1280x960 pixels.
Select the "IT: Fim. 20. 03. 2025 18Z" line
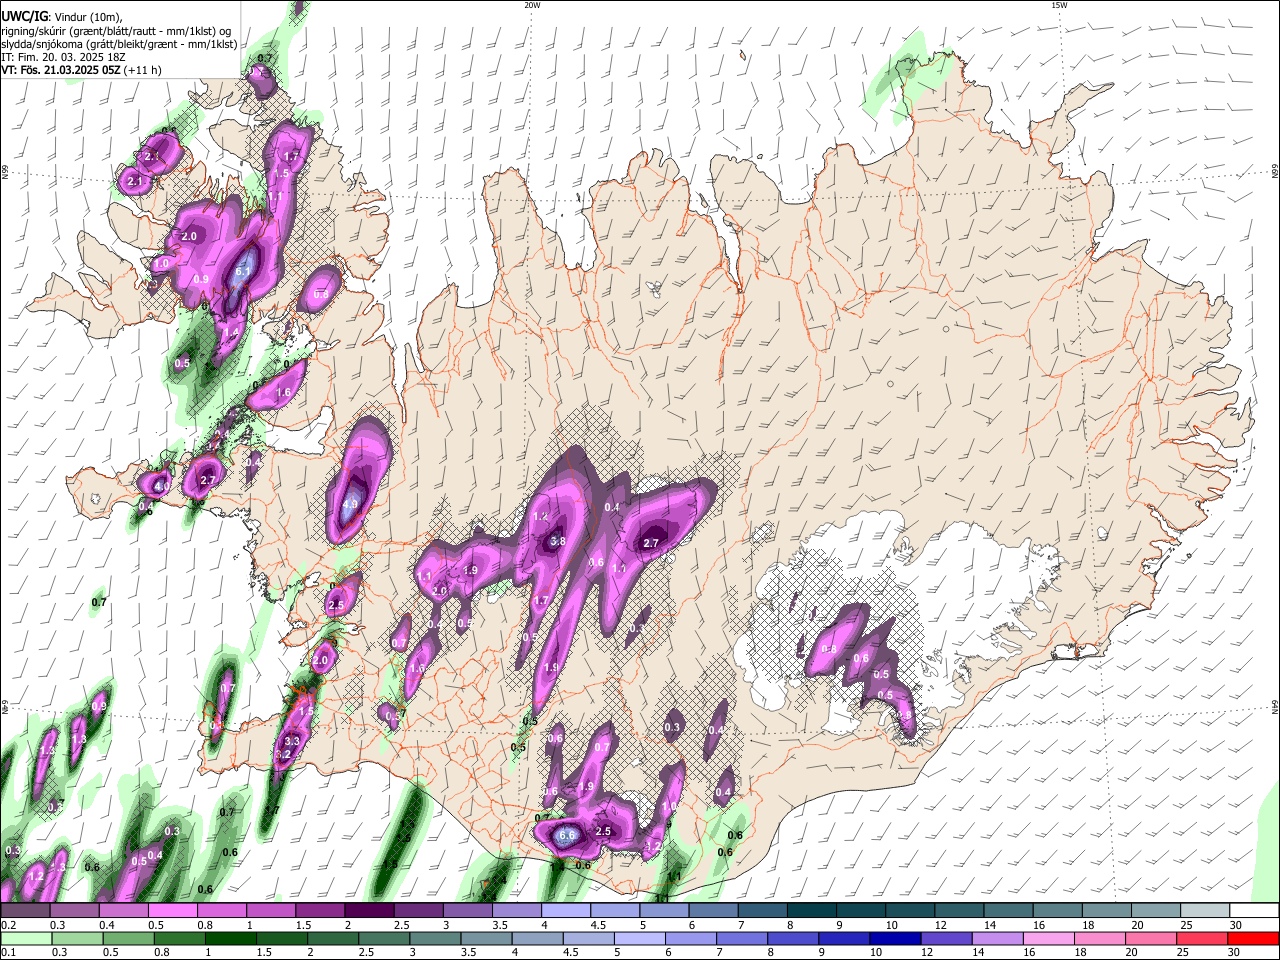pyautogui.click(x=63, y=57)
